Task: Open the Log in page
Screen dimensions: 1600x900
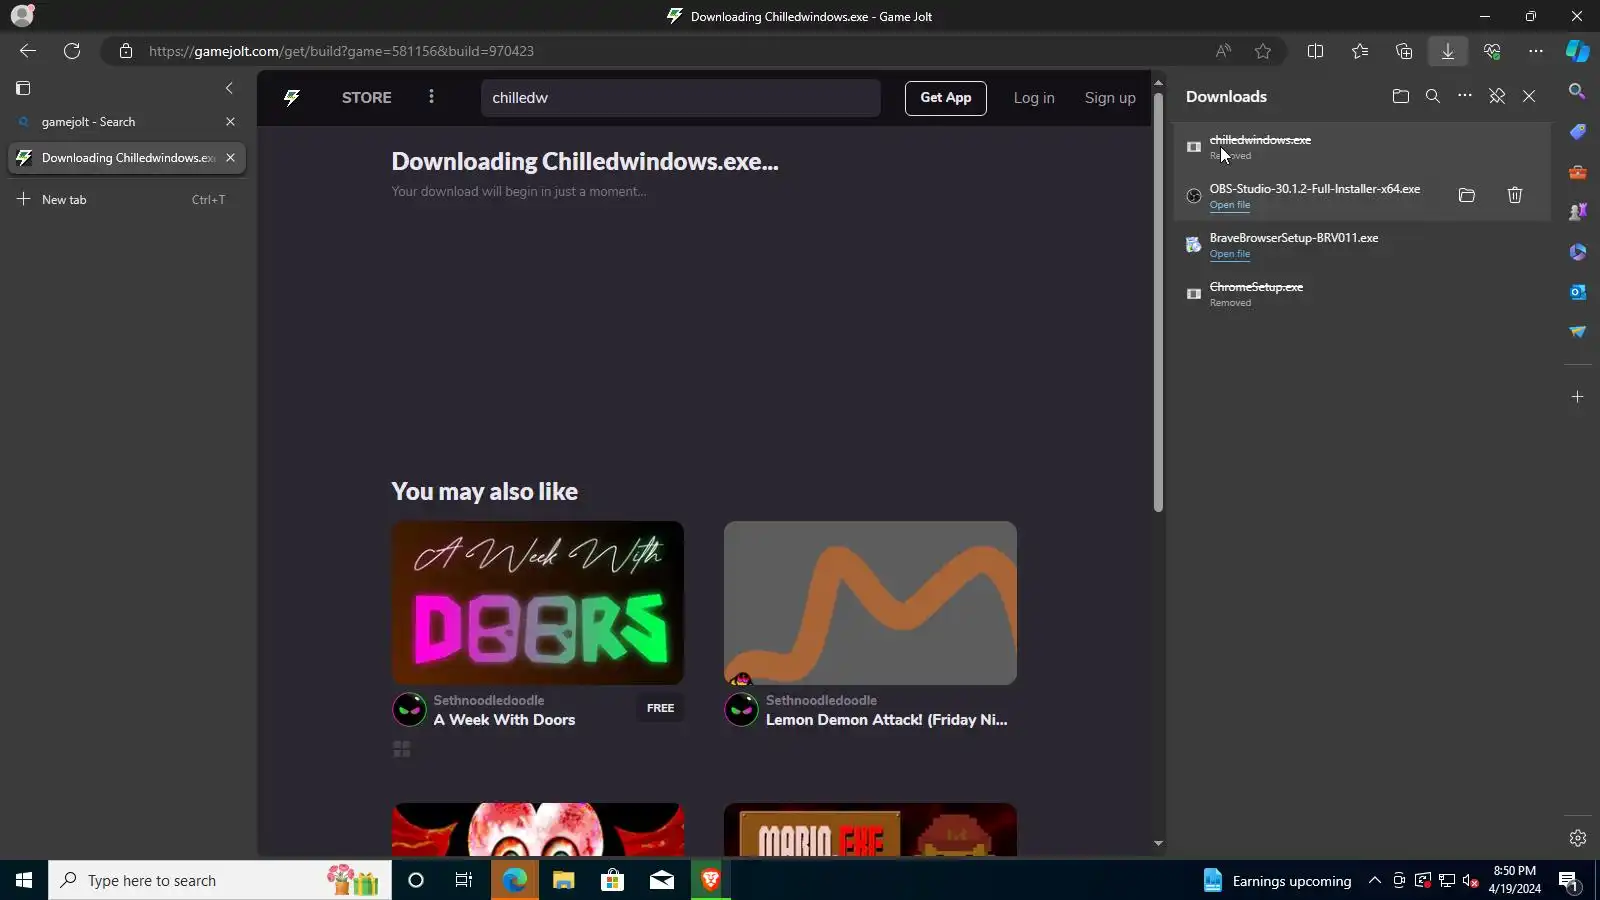Action: click(x=1034, y=98)
